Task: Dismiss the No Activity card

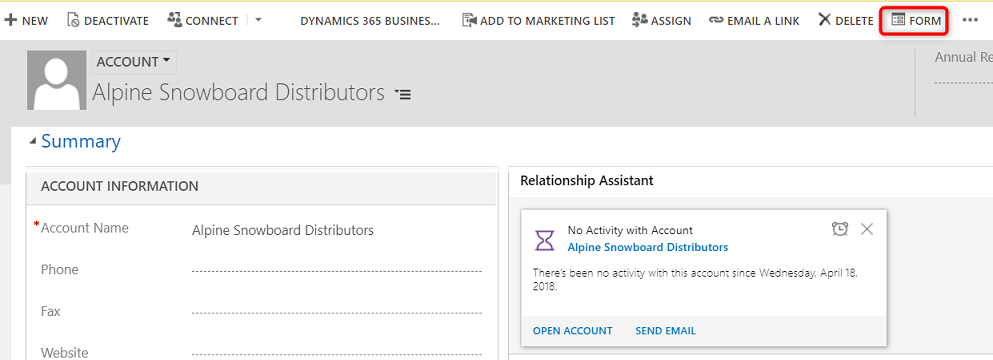Action: (x=867, y=229)
